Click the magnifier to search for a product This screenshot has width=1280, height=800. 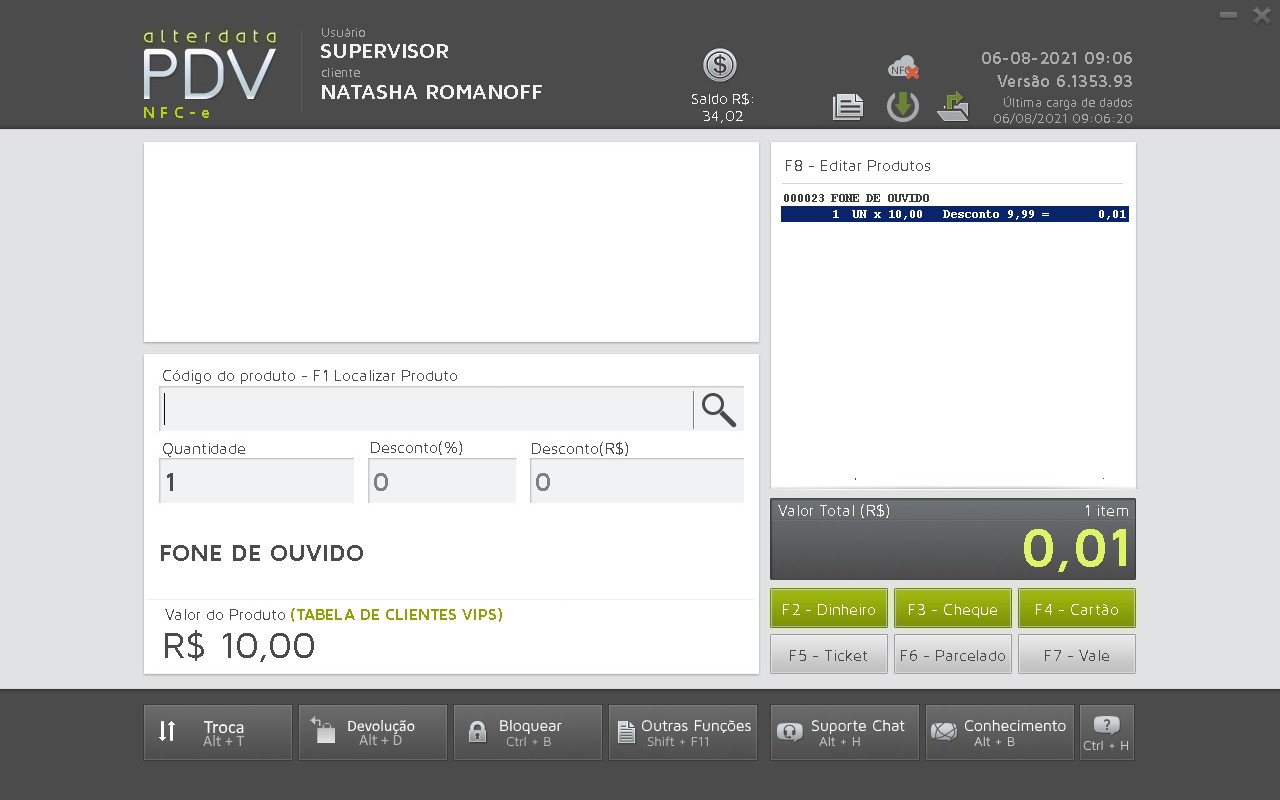pyautogui.click(x=719, y=409)
